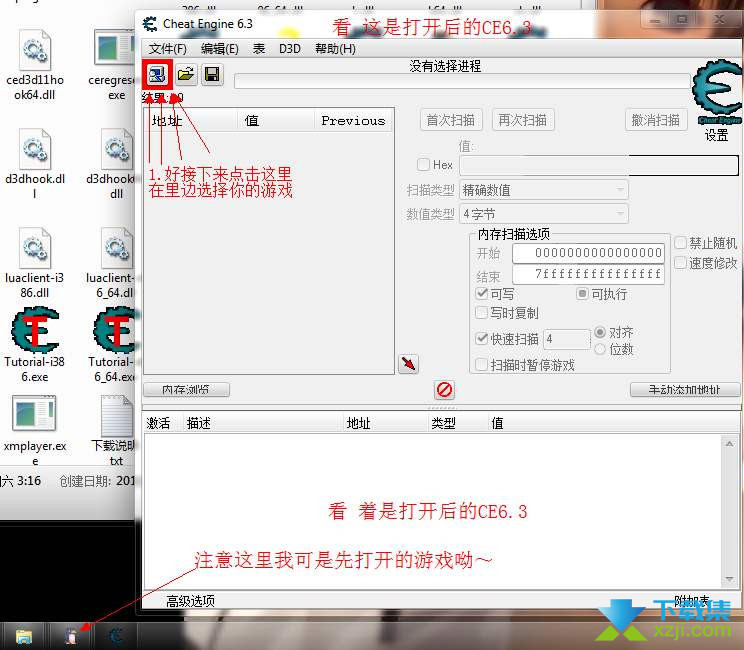
Task: Click the 值 column header in results
Action: point(276,121)
